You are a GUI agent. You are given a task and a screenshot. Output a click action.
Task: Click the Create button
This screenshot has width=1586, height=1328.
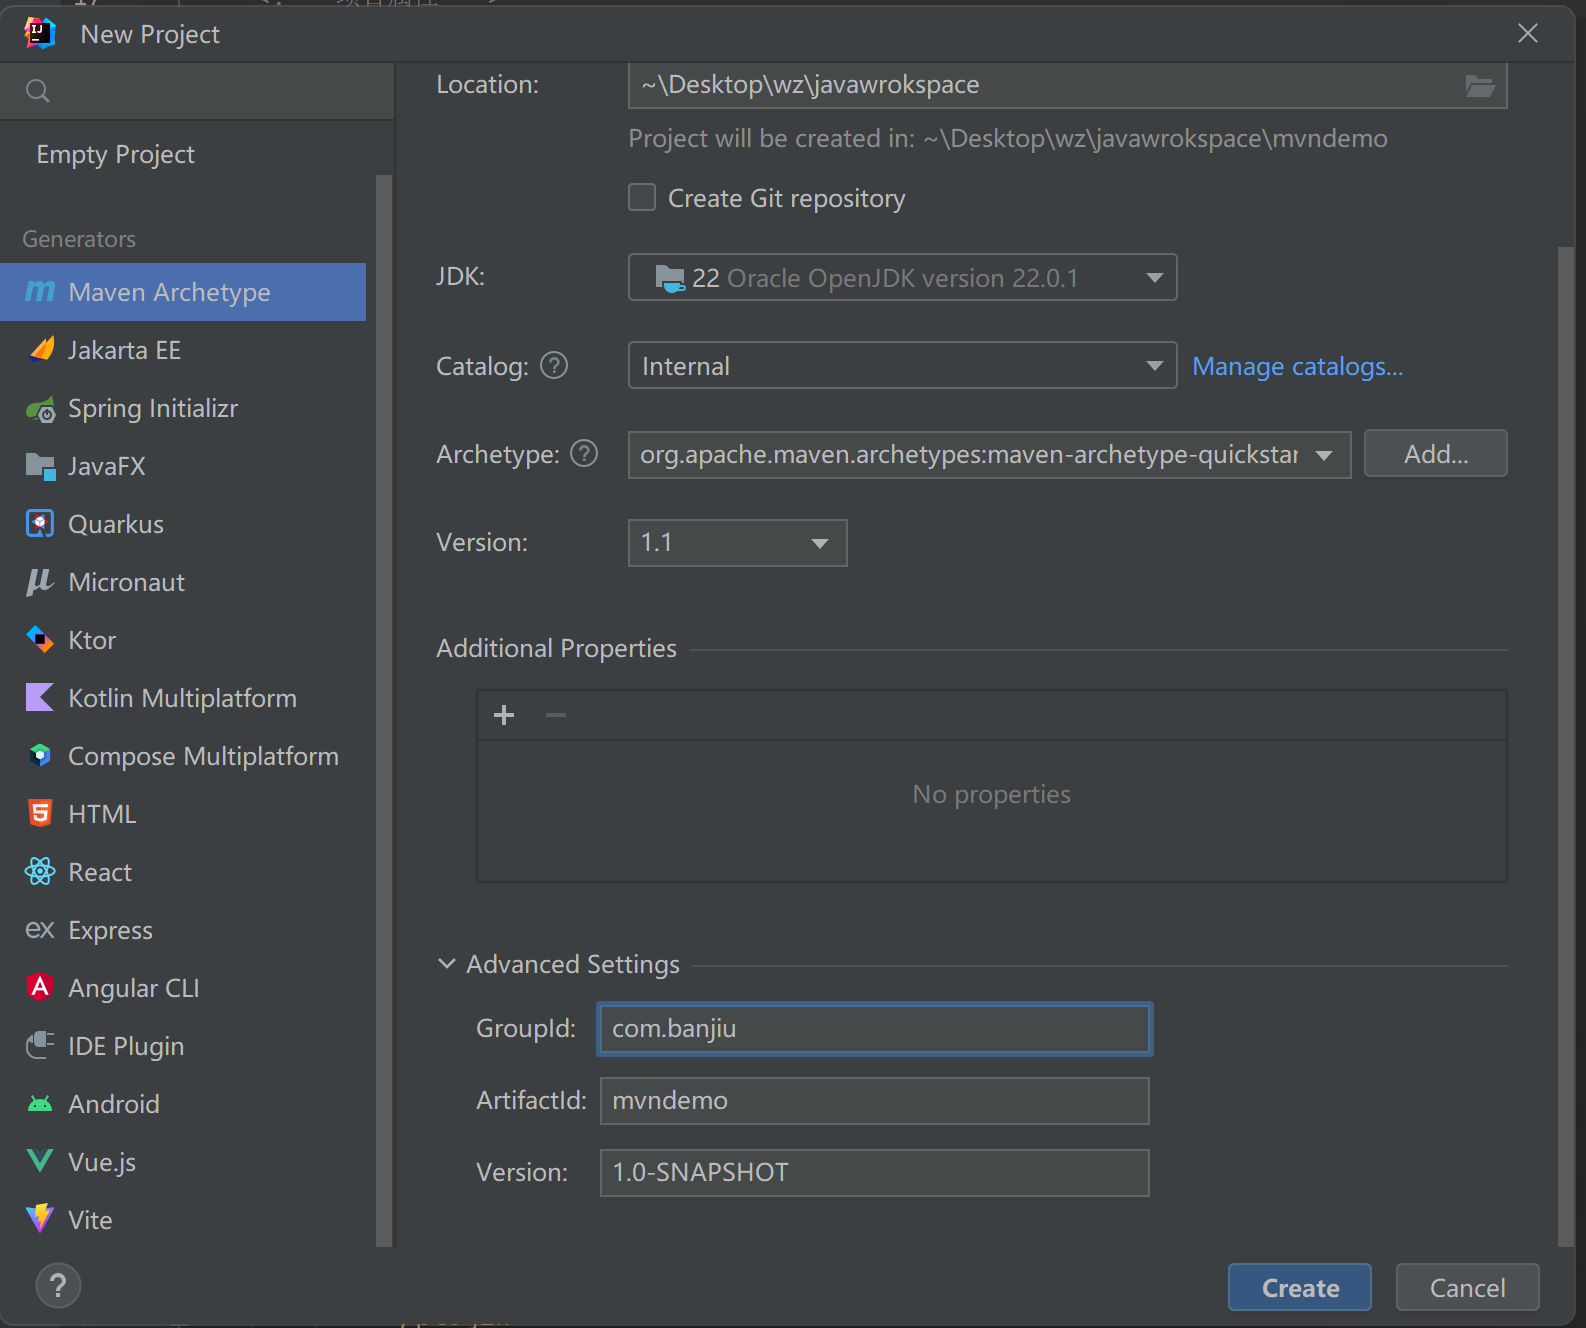[x=1299, y=1287]
